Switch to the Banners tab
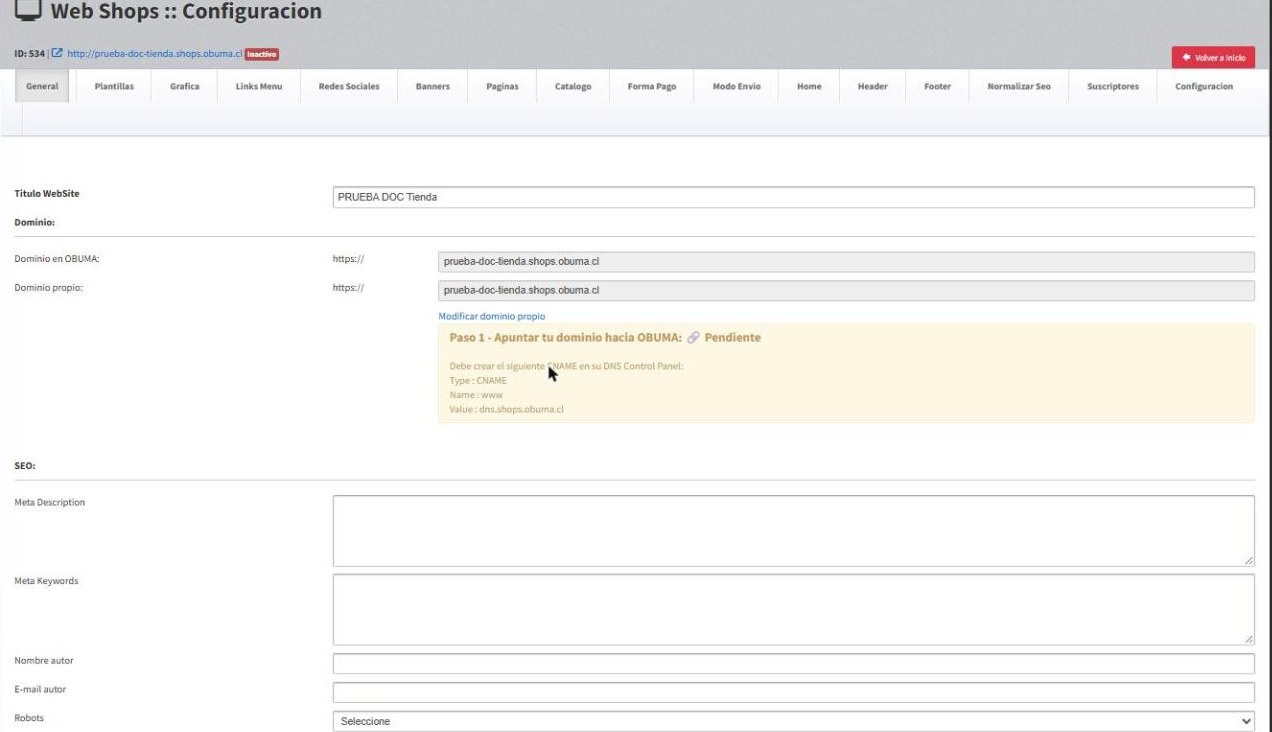 tap(433, 87)
